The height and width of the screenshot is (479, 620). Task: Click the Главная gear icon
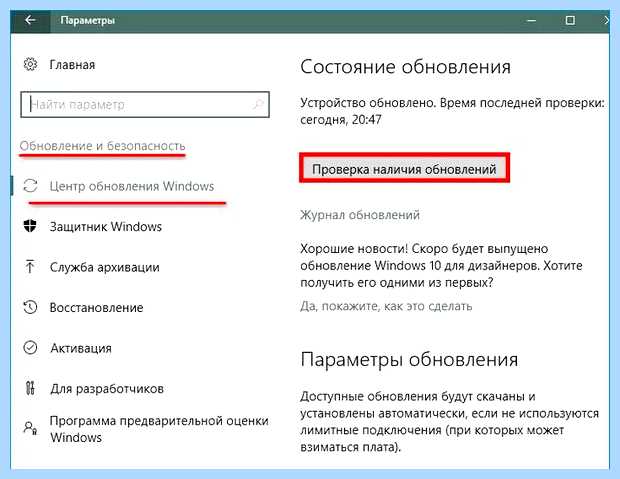pos(30,64)
